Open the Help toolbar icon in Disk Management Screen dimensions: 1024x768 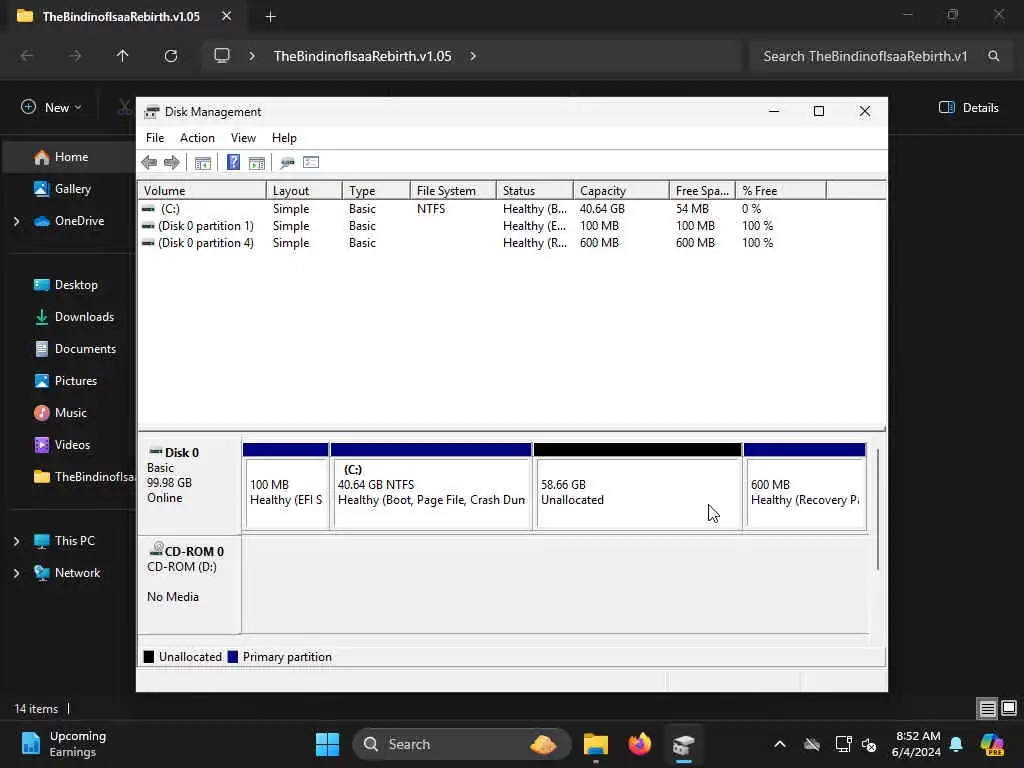233,163
